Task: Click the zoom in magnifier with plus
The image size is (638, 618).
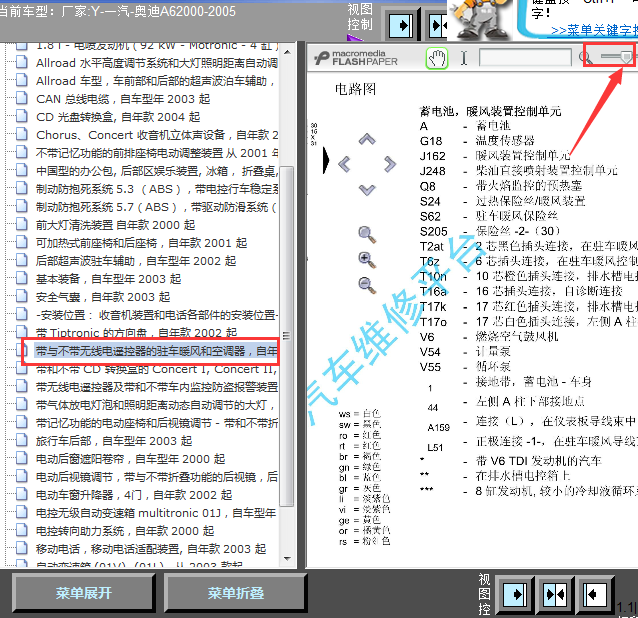Action: [367, 260]
